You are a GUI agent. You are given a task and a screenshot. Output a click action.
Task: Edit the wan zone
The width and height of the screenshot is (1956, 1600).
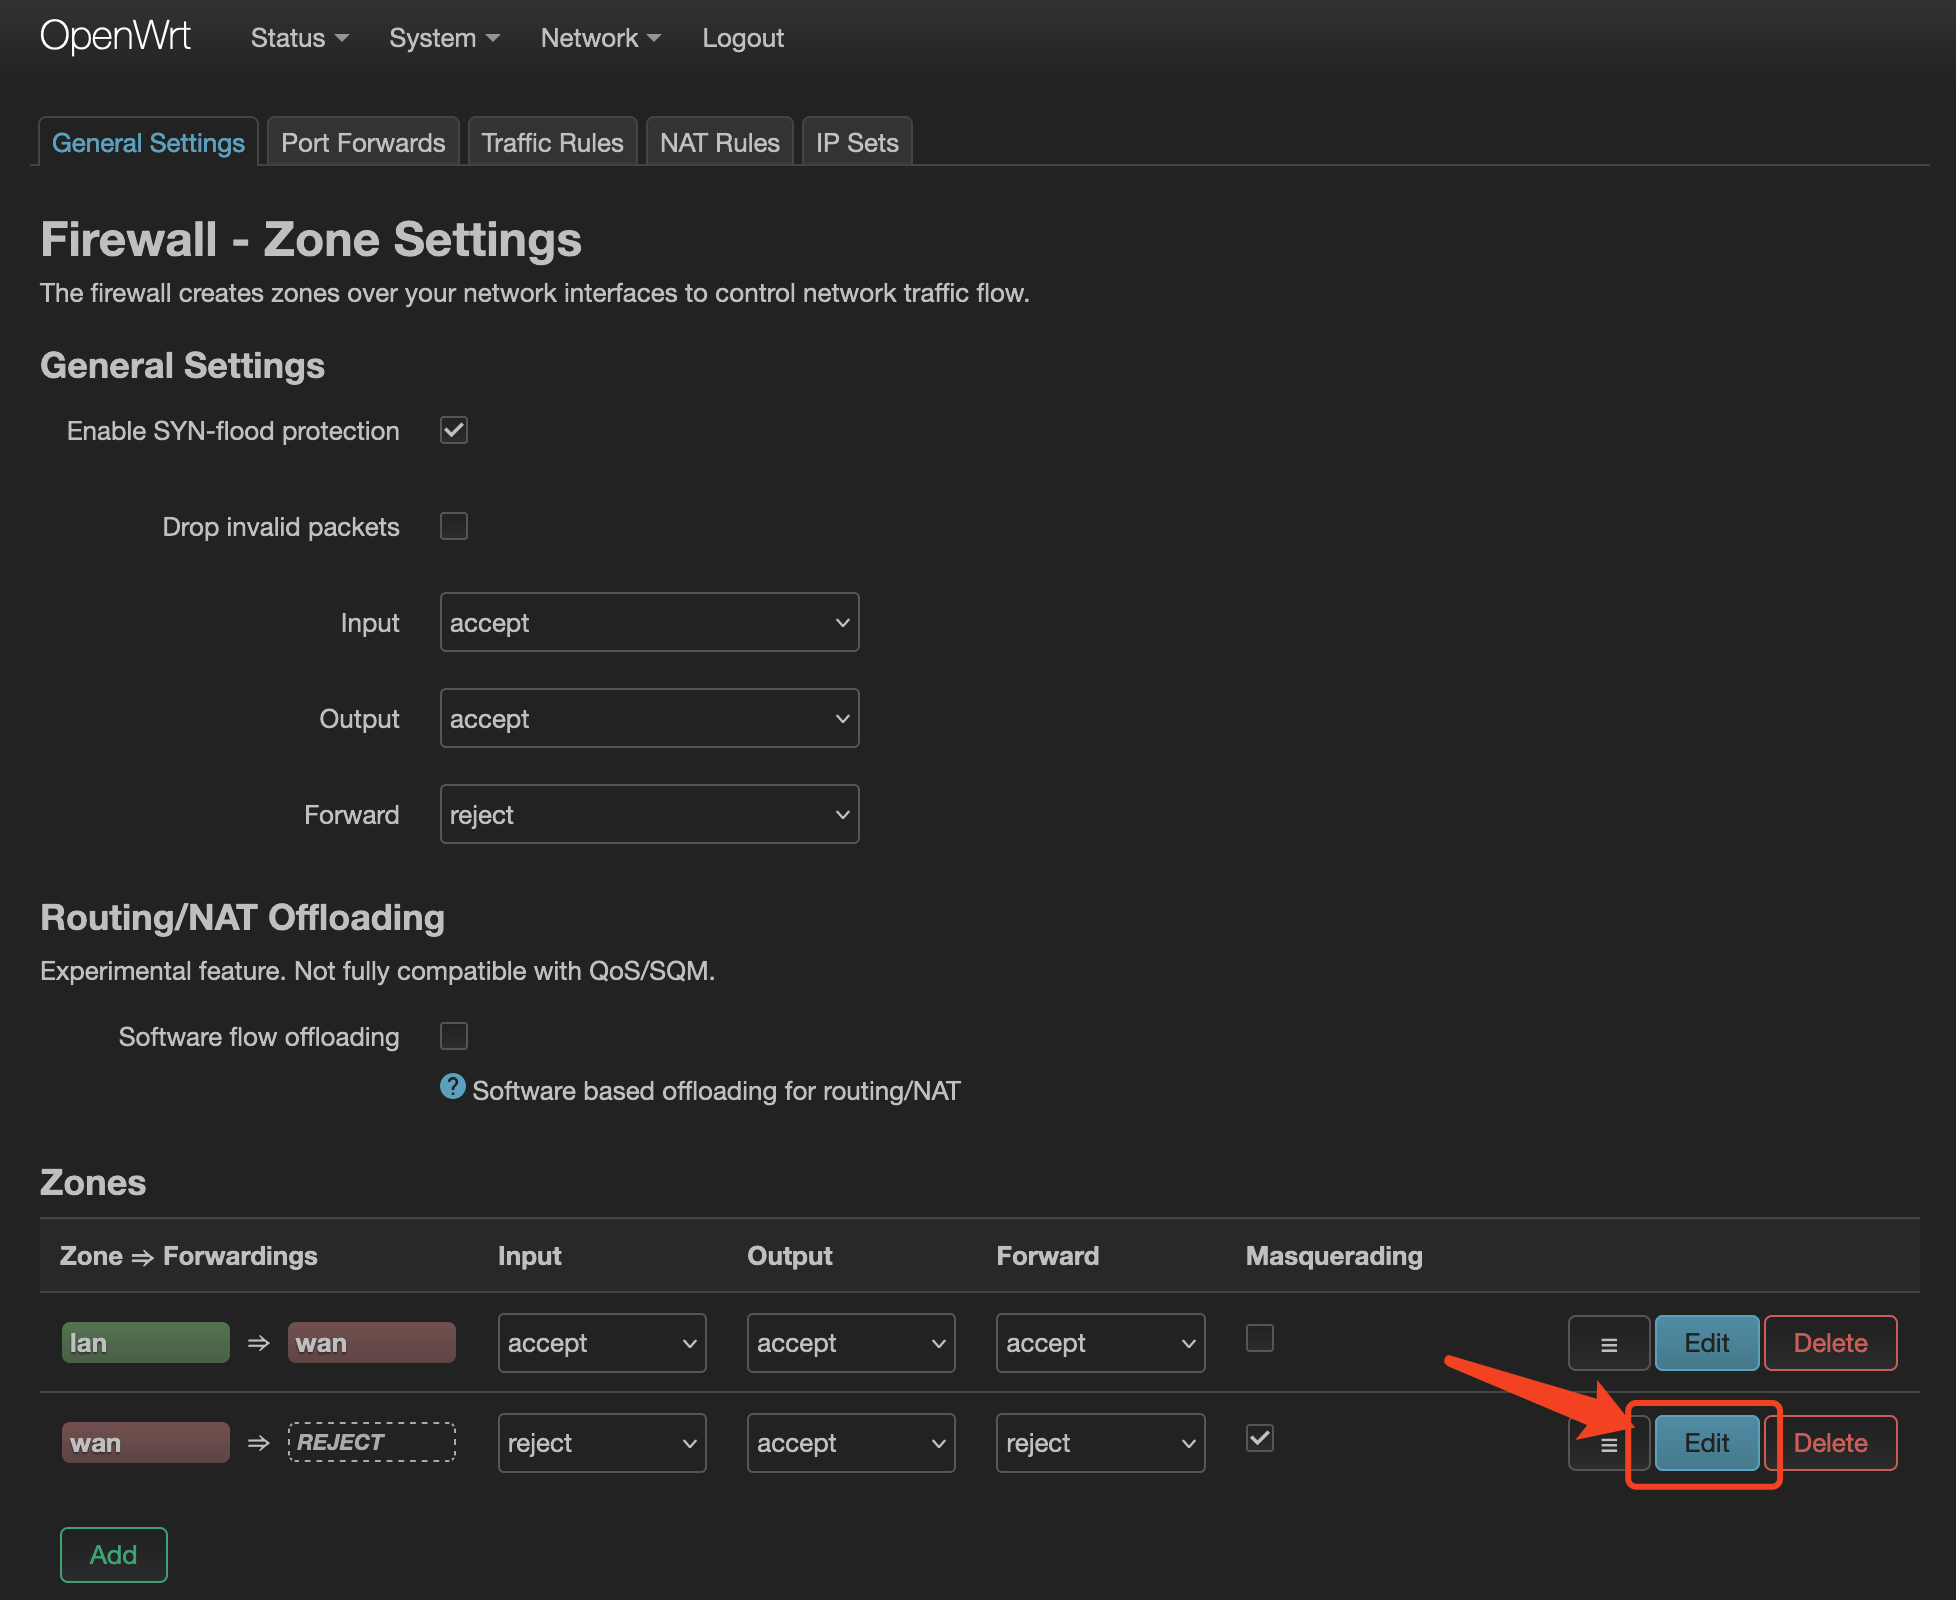click(x=1706, y=1443)
